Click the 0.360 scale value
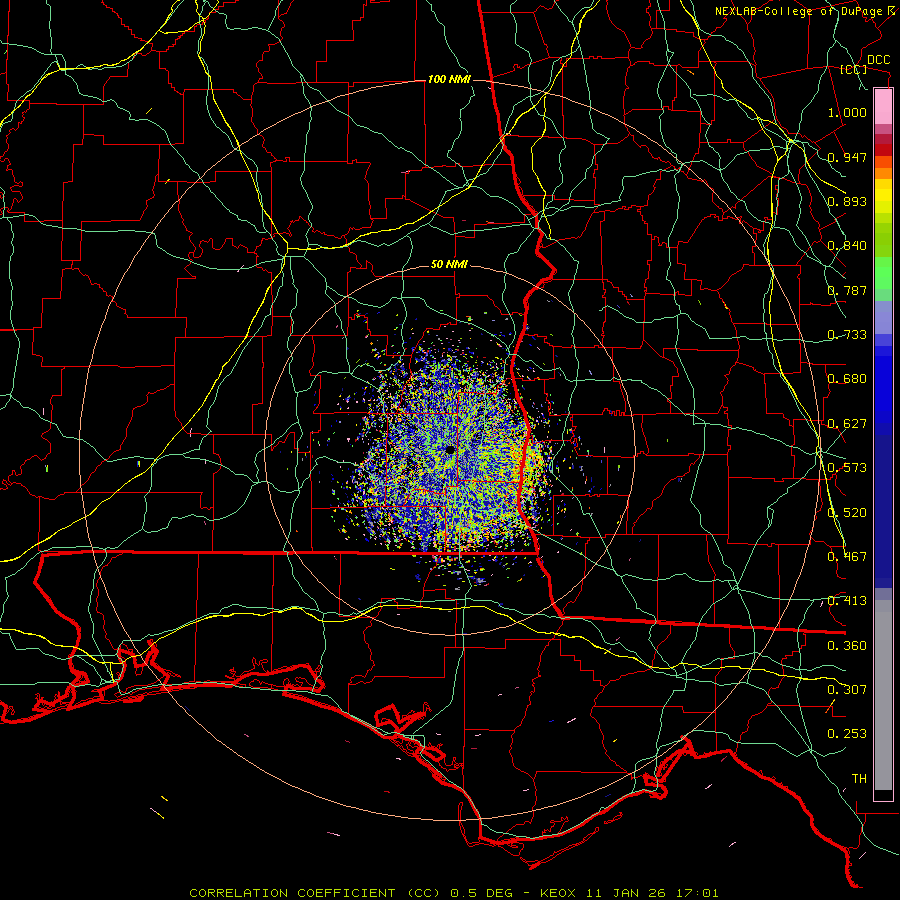The image size is (900, 900). (847, 646)
